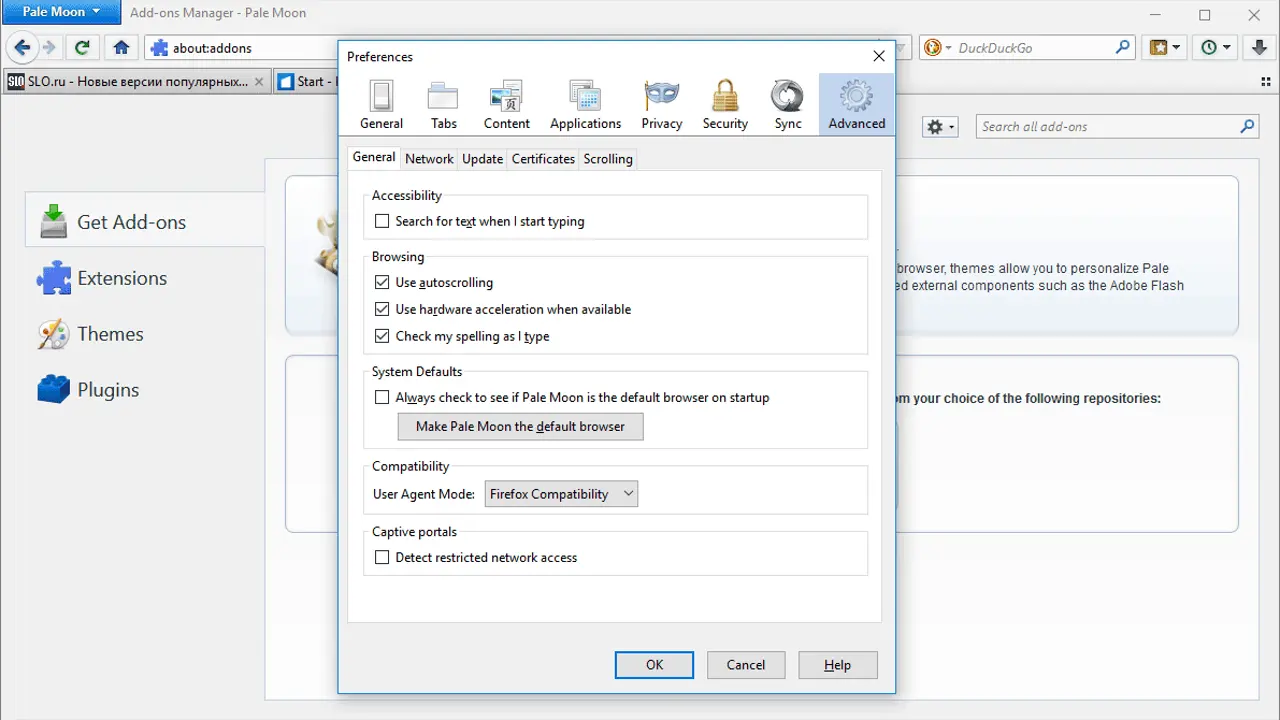Enable Search for text when typing
This screenshot has width=1280, height=720.
(382, 221)
